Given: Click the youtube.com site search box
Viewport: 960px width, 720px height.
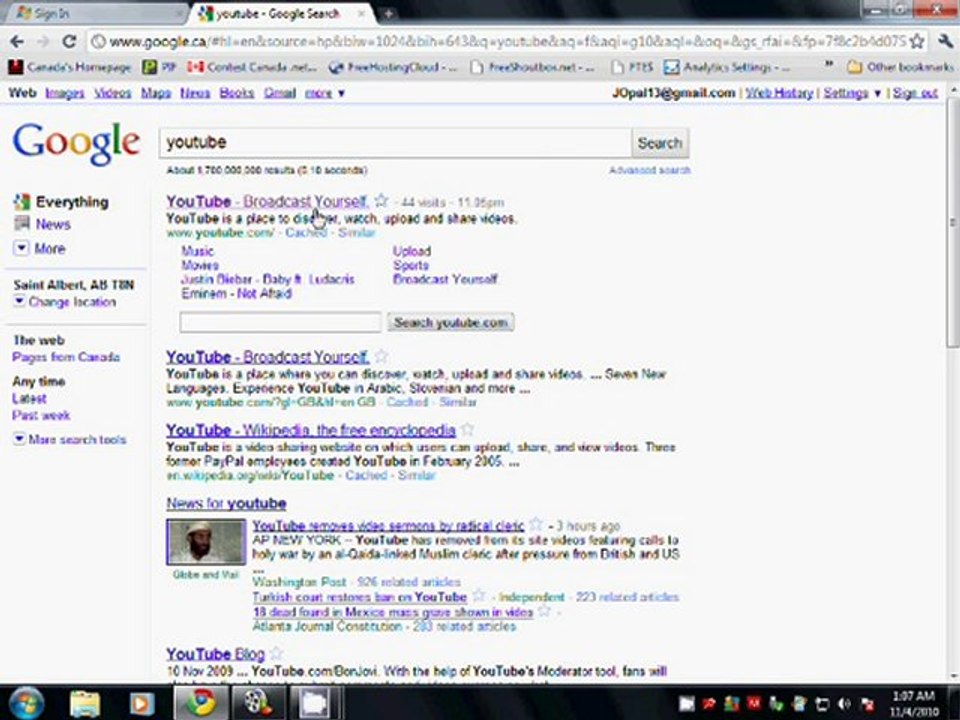Looking at the screenshot, I should (280, 322).
